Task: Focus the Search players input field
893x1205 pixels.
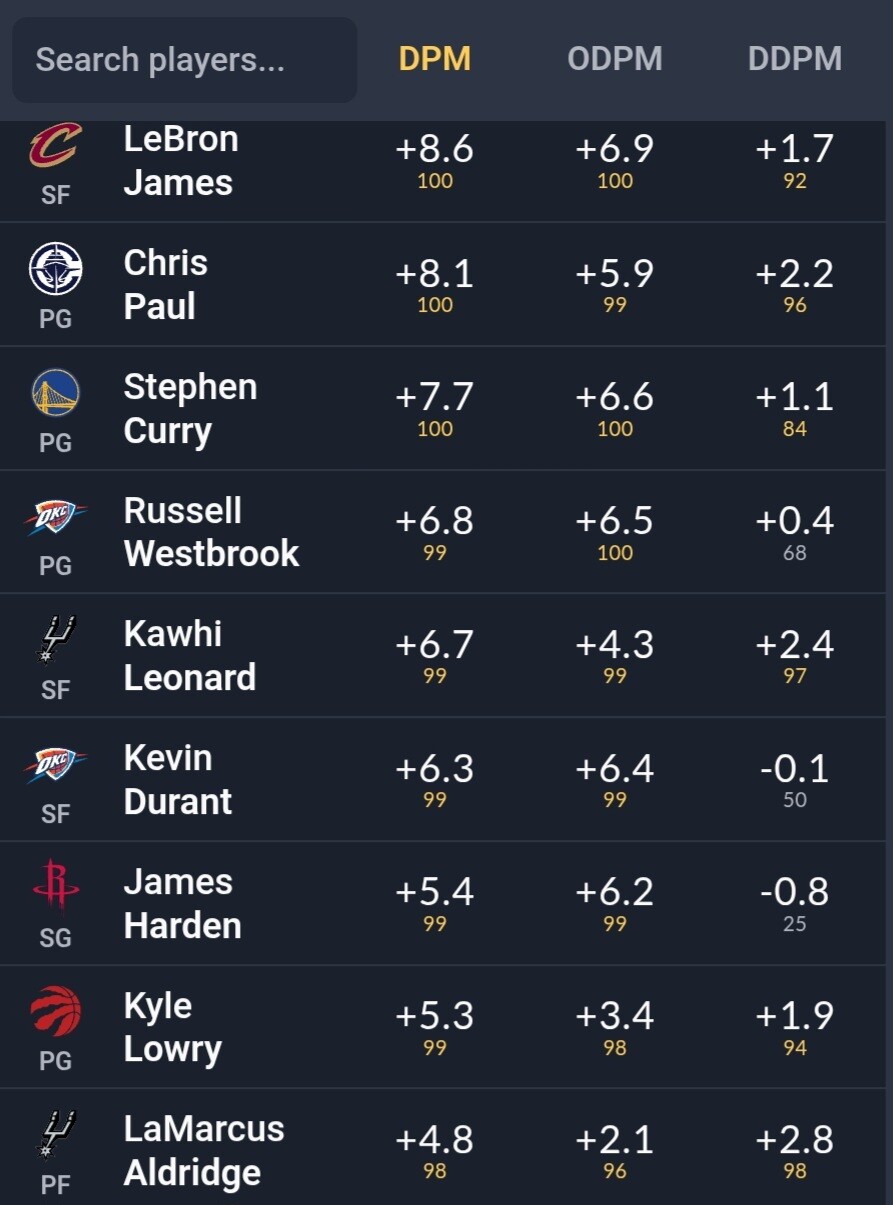Action: (x=185, y=60)
